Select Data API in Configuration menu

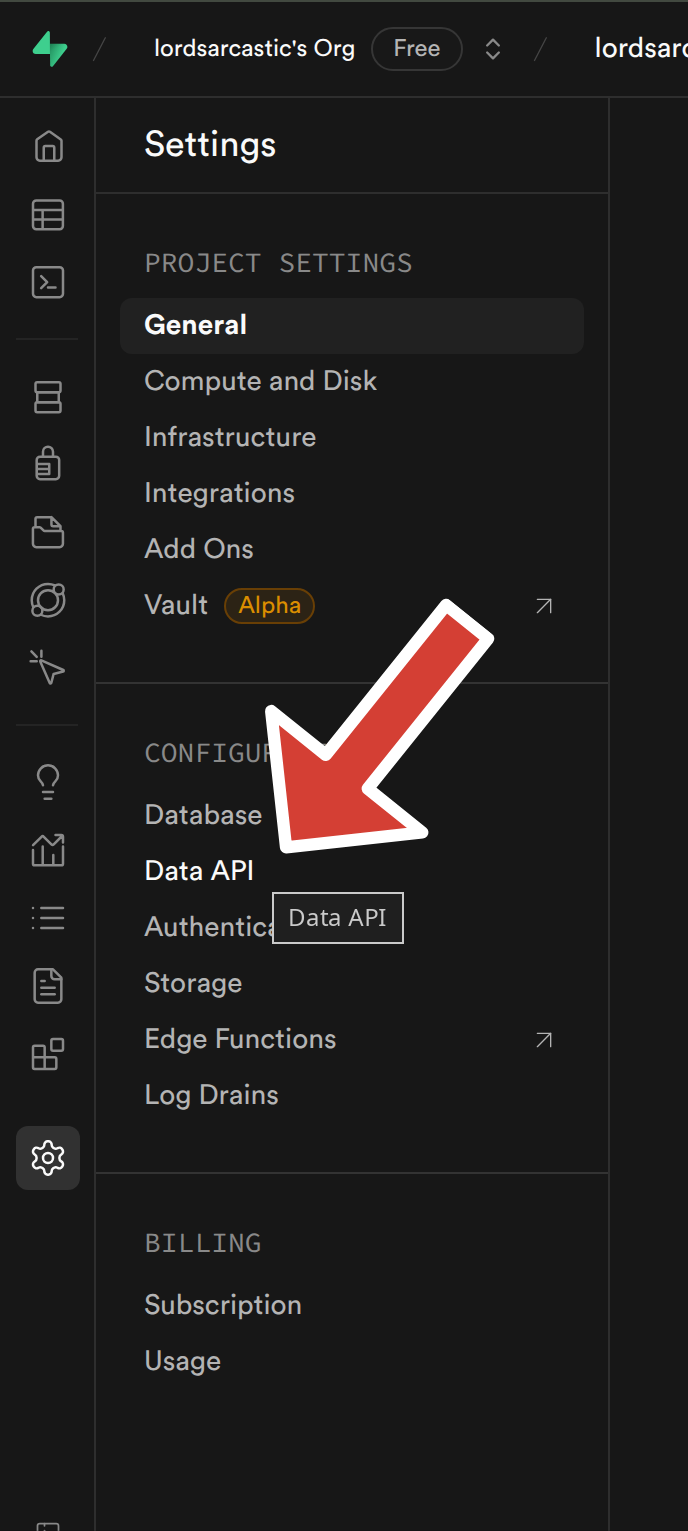(x=199, y=871)
